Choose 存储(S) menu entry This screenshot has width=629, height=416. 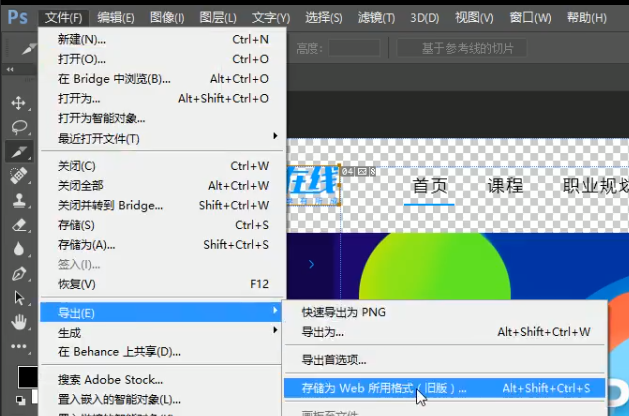click(x=162, y=225)
